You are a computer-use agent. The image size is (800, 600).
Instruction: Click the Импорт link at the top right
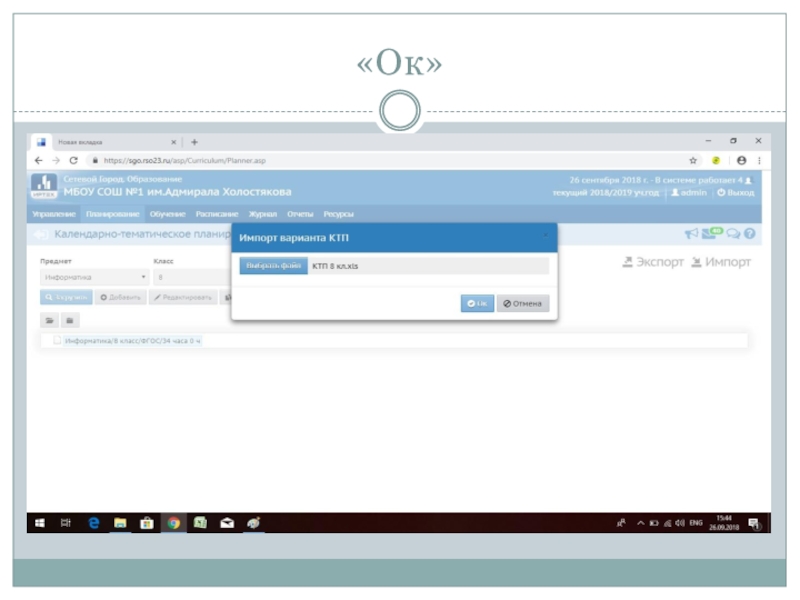pyautogui.click(x=721, y=262)
